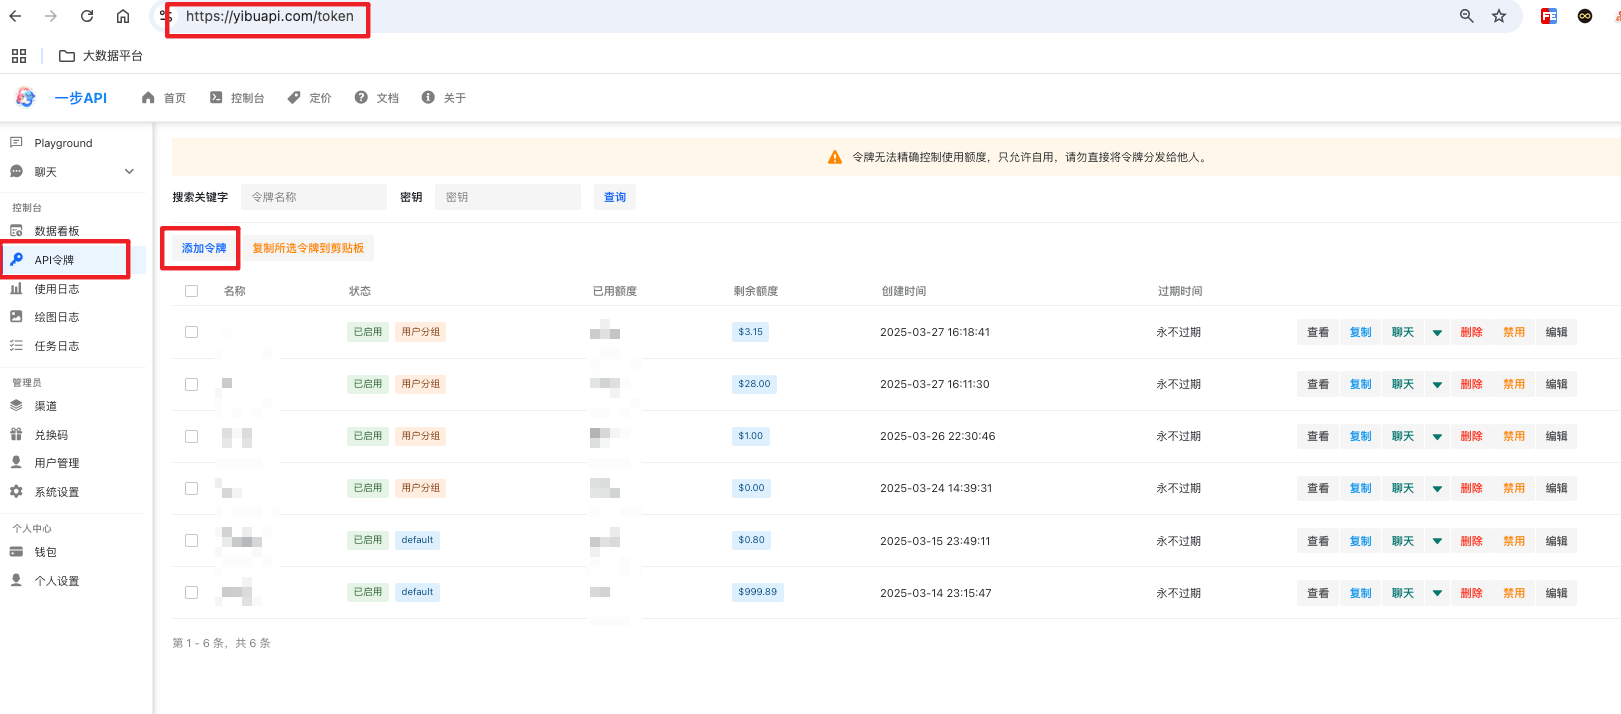Open 定价 in the top navigation
The height and width of the screenshot is (714, 1621).
click(x=309, y=98)
